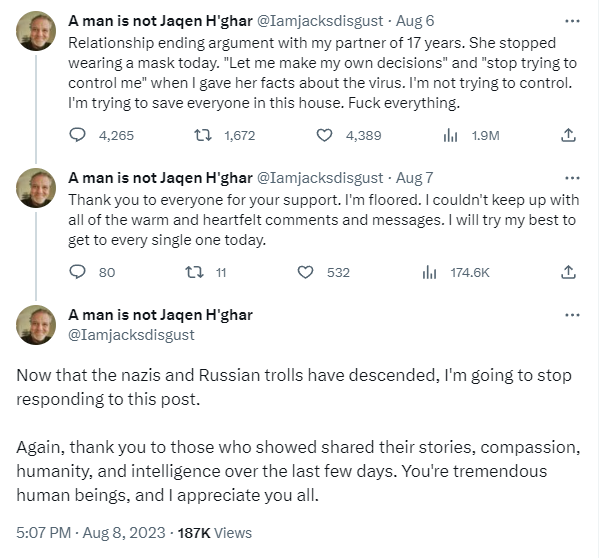This screenshot has height=558, width=599.
Task: Share the Aug 7 tweet
Action: pyautogui.click(x=568, y=272)
